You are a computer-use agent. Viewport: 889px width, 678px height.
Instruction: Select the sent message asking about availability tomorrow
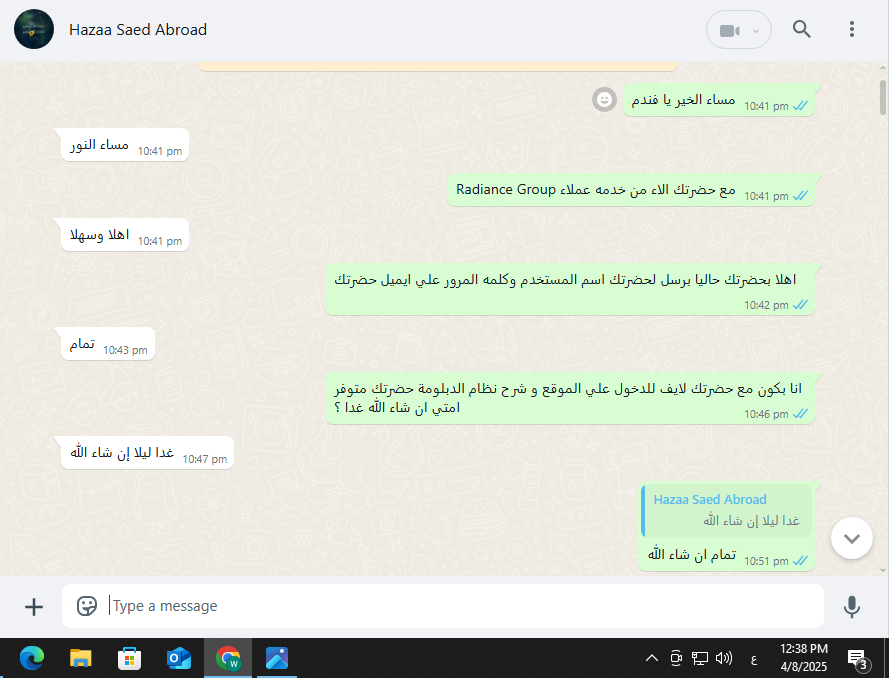570,398
